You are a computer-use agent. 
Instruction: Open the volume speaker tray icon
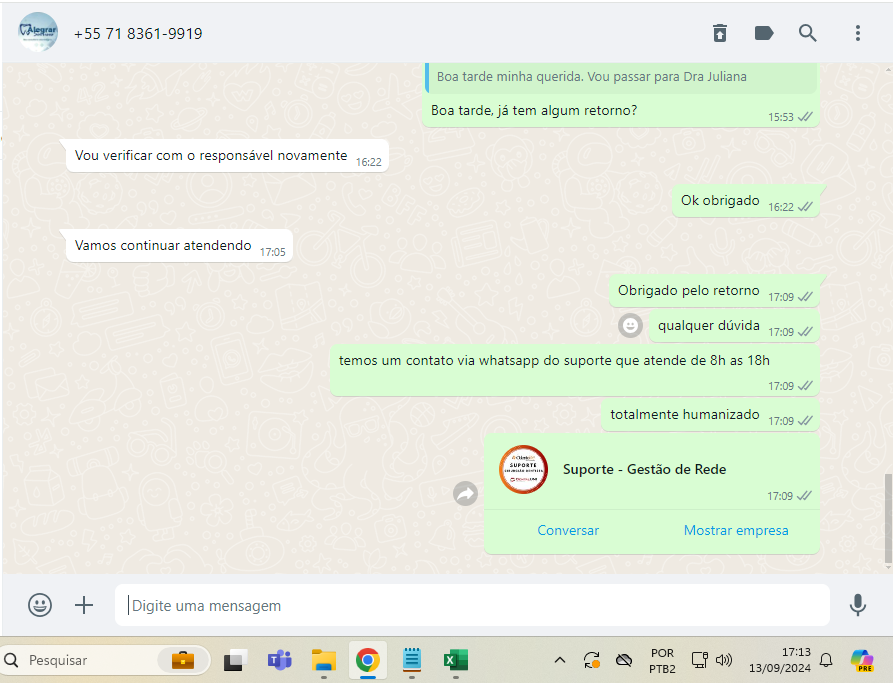pyautogui.click(x=724, y=660)
